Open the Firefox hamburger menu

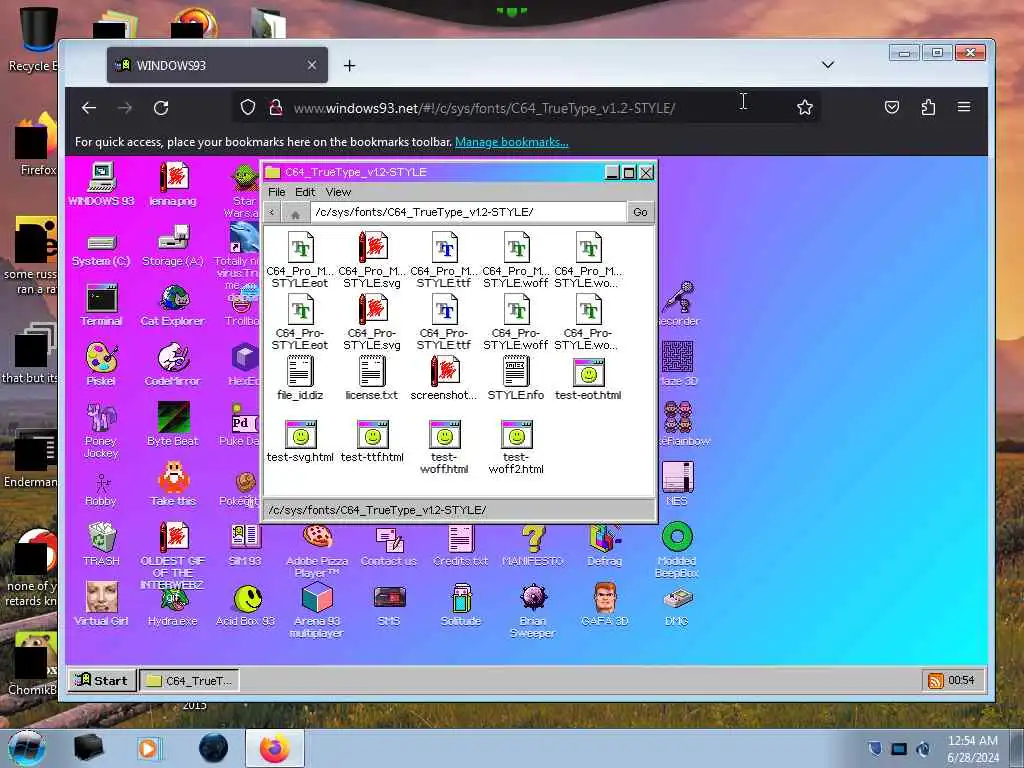tap(964, 107)
